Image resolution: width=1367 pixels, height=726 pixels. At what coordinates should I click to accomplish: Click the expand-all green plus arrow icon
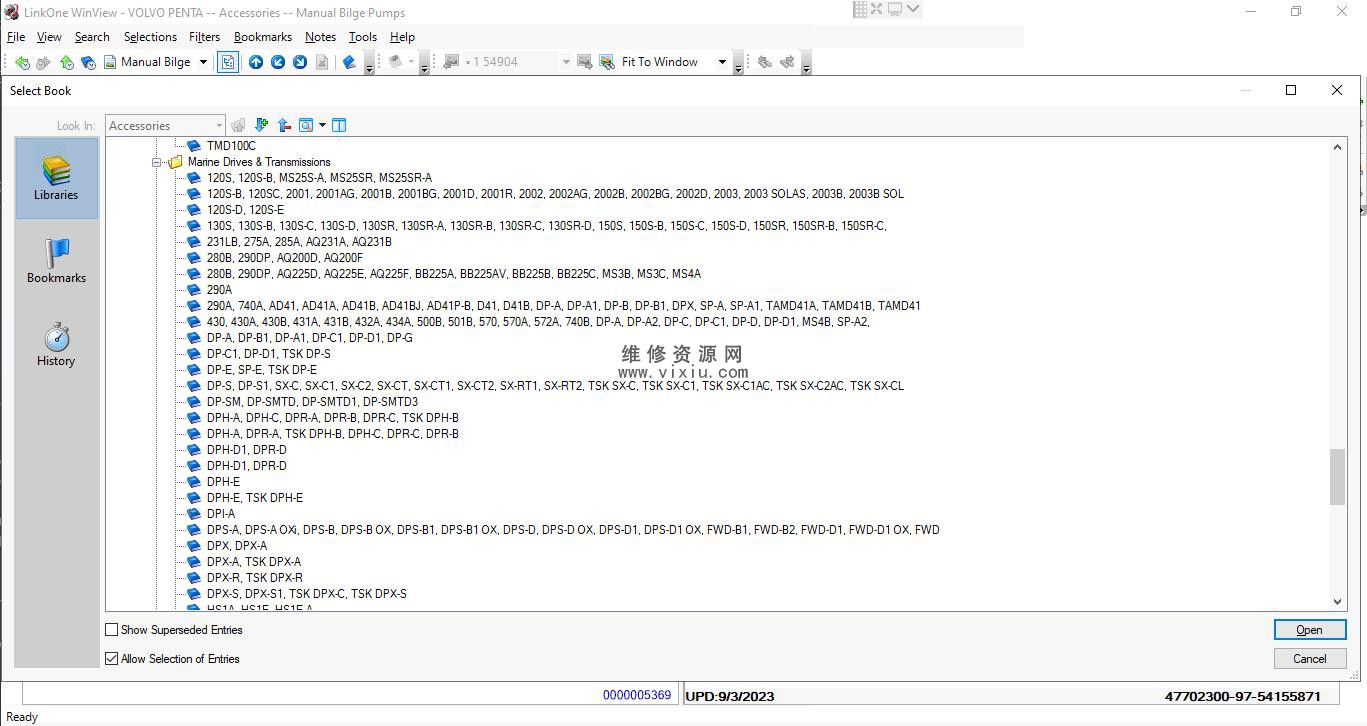[261, 125]
